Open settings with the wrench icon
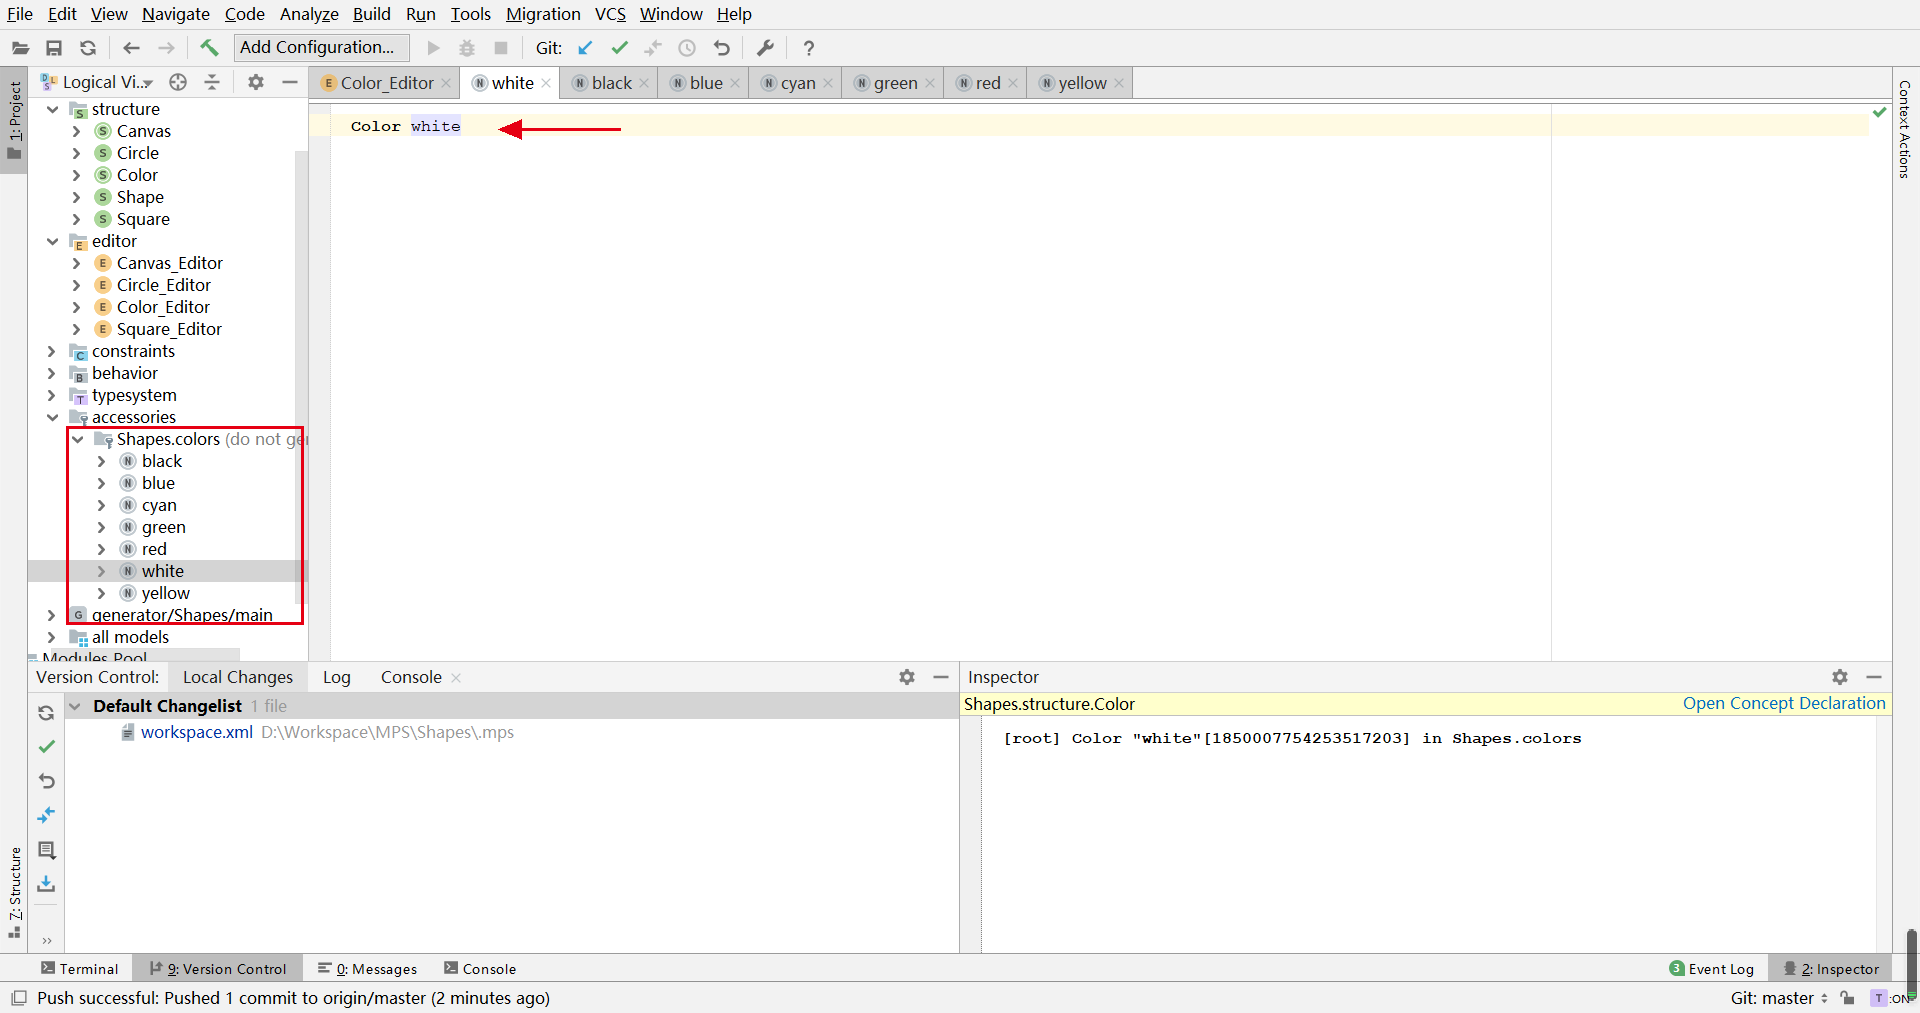This screenshot has width=1920, height=1013. [765, 48]
